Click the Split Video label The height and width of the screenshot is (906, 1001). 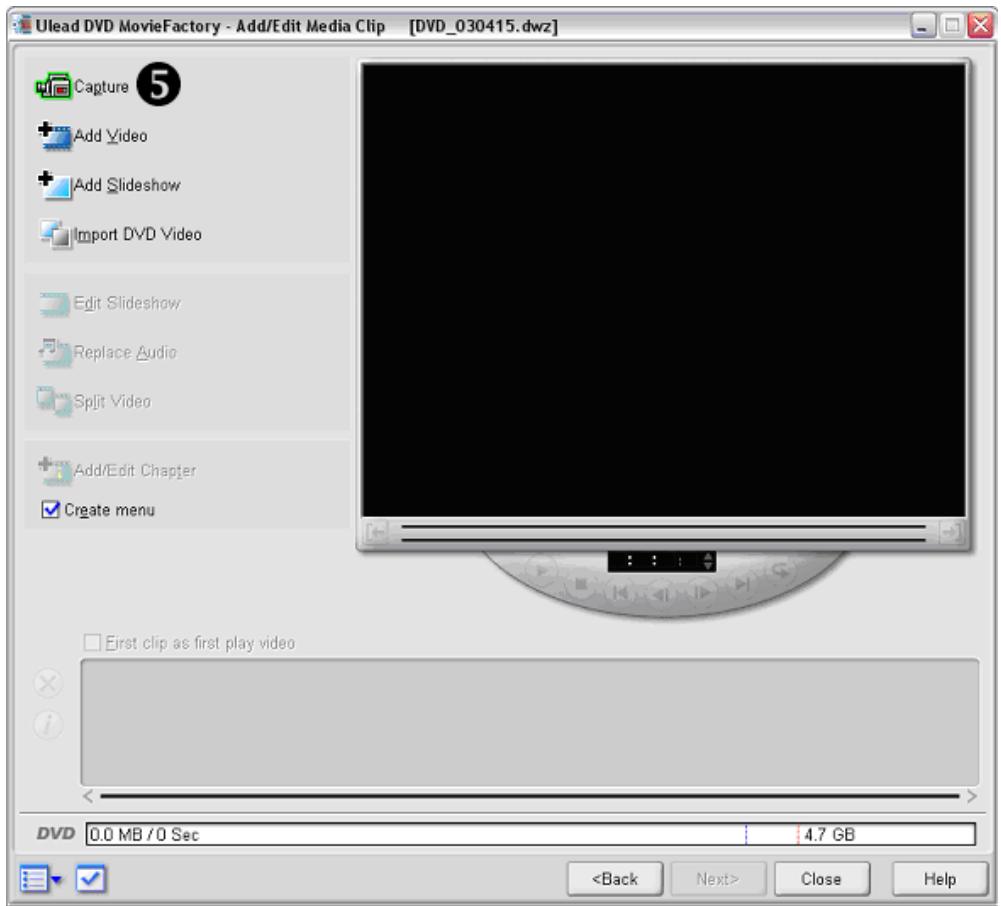112,402
